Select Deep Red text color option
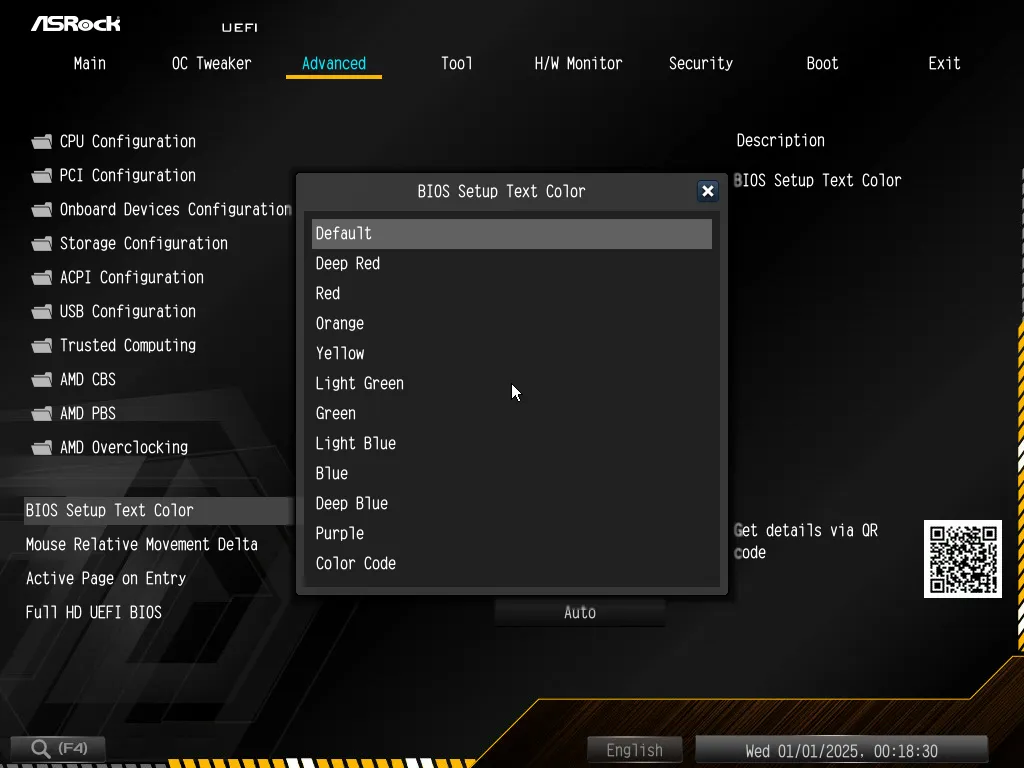Viewport: 1024px width, 768px height. [348, 264]
